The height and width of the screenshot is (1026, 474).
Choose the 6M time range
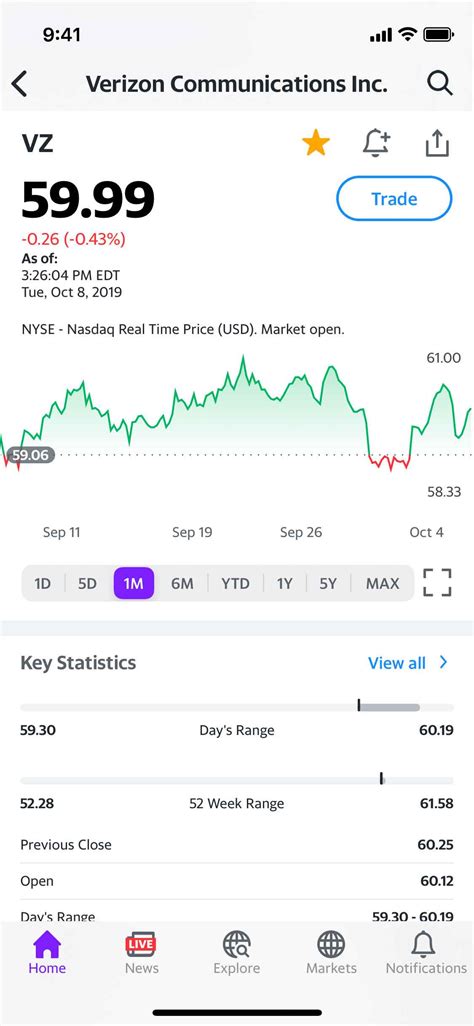point(182,583)
